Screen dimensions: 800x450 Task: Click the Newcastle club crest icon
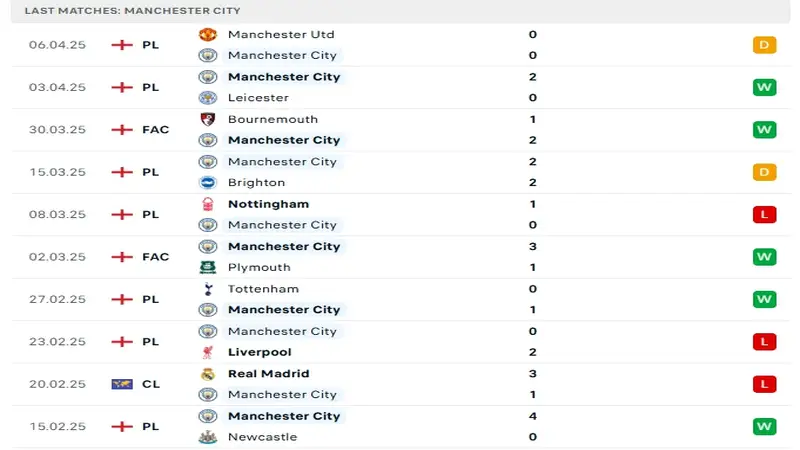point(208,437)
